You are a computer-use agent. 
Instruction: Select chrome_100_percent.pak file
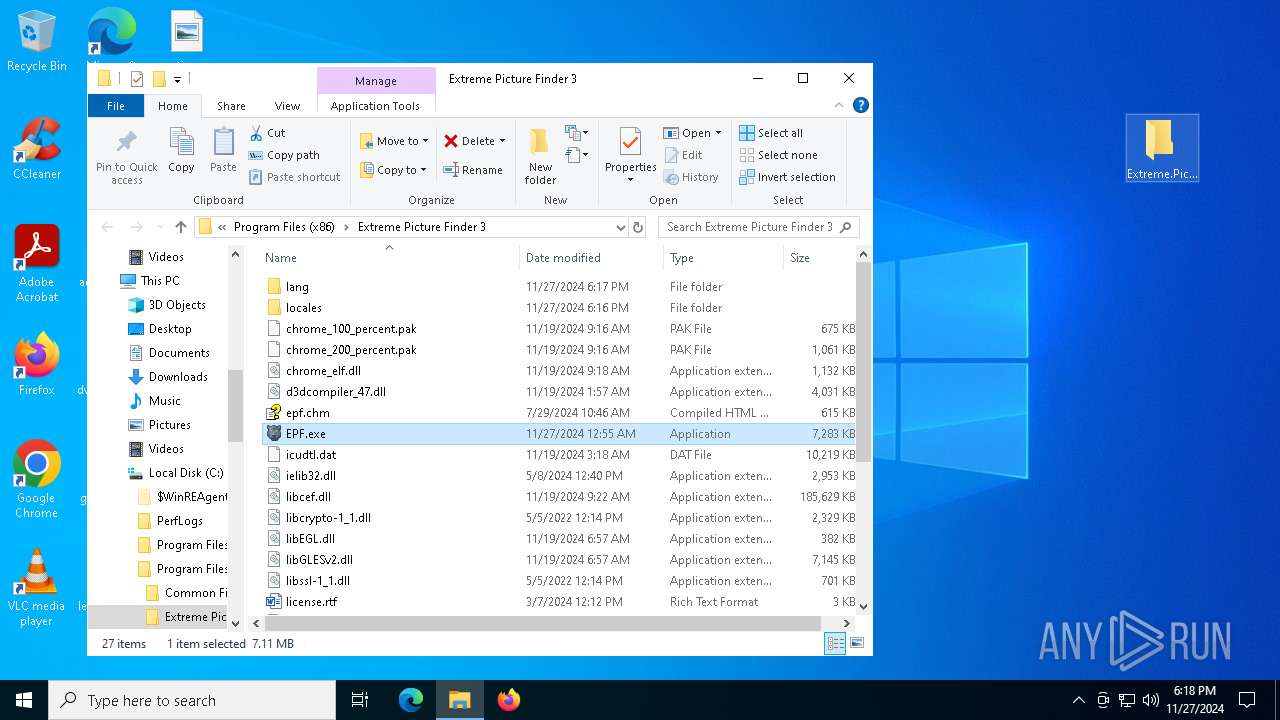(558, 329)
